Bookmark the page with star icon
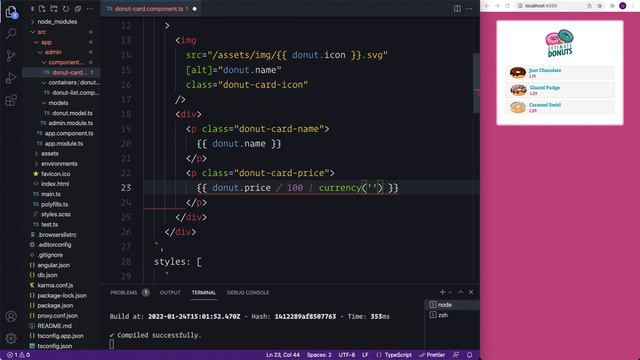This screenshot has height=360, width=640. pyautogui.click(x=600, y=6)
